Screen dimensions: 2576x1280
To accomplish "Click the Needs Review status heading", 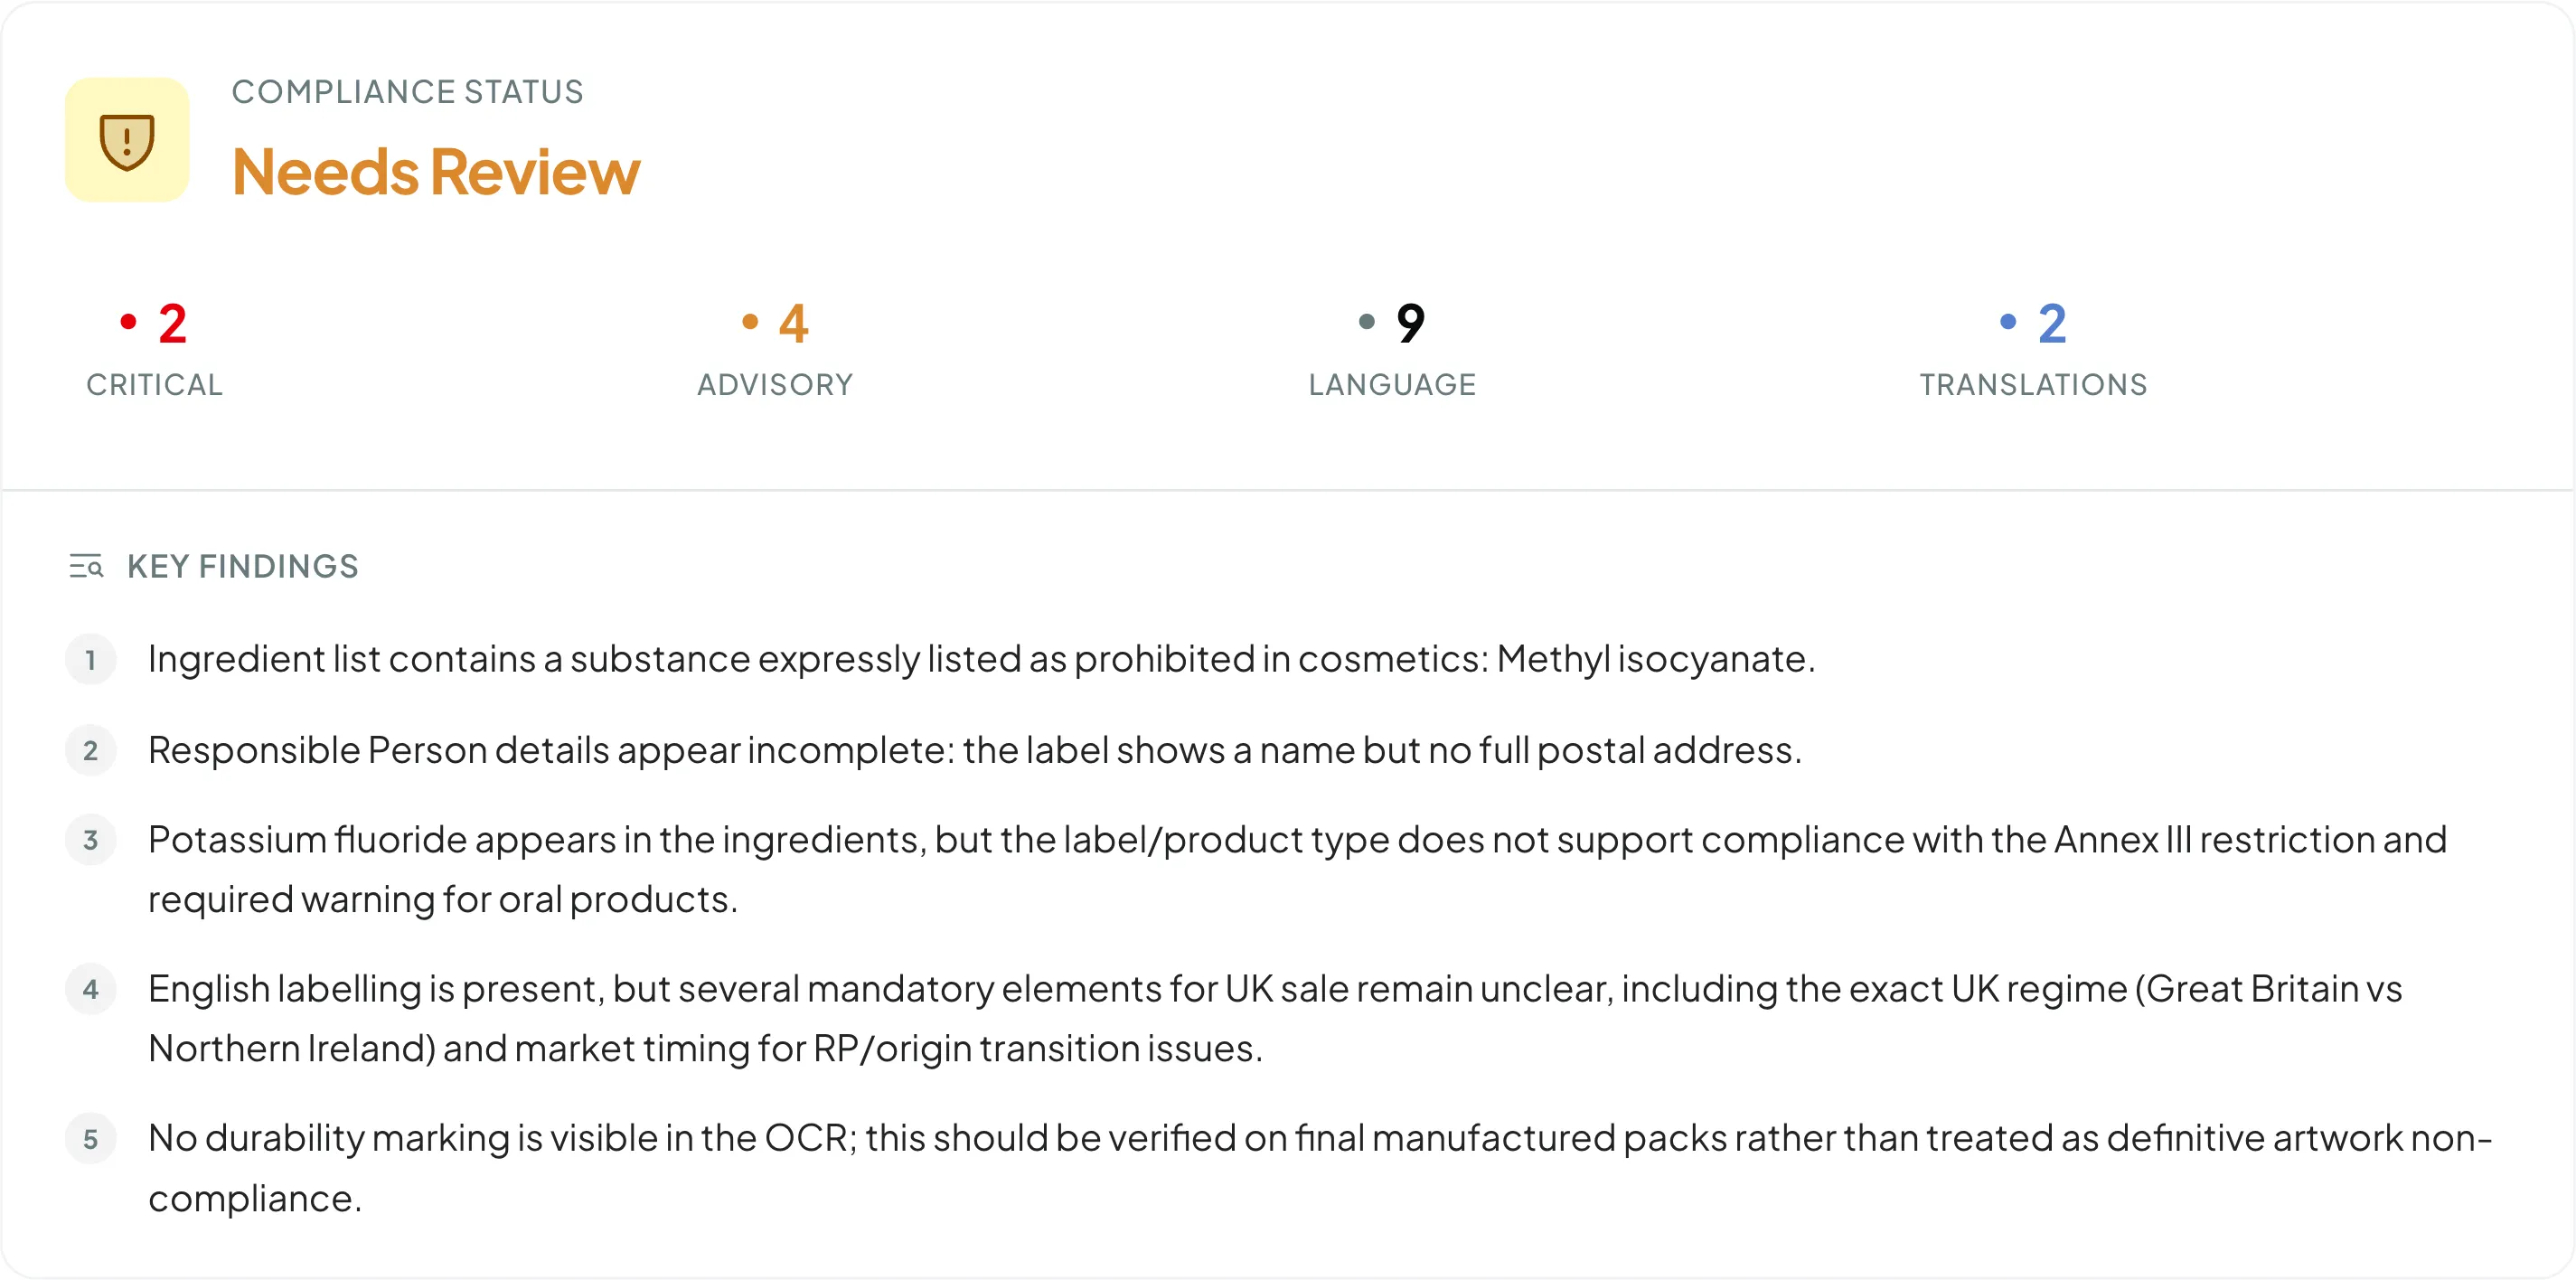I will click(436, 172).
